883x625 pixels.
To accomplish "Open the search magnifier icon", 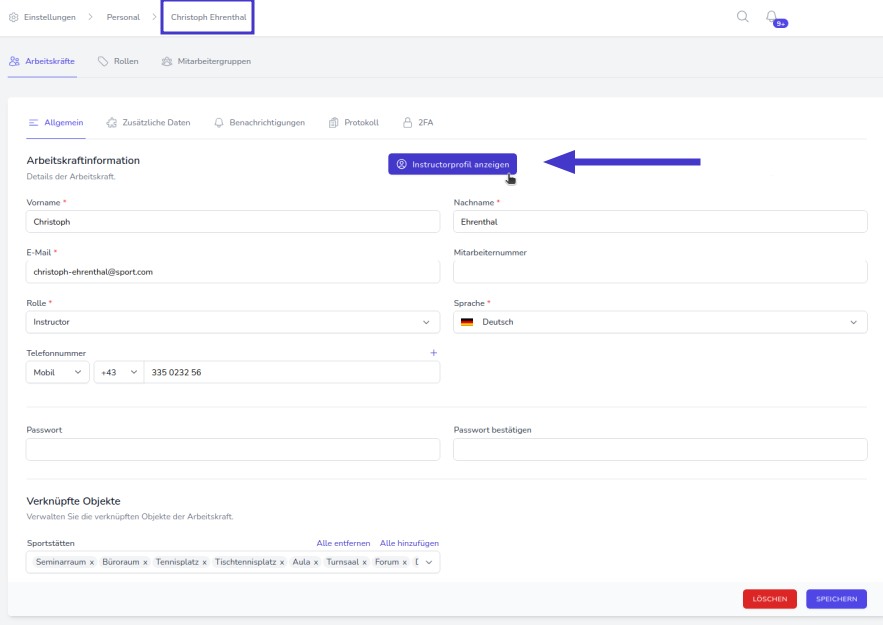I will coord(743,16).
